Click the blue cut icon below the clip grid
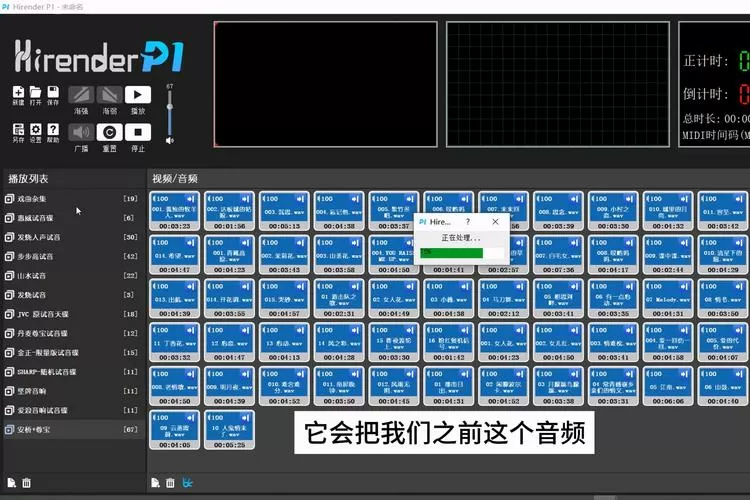 point(187,483)
